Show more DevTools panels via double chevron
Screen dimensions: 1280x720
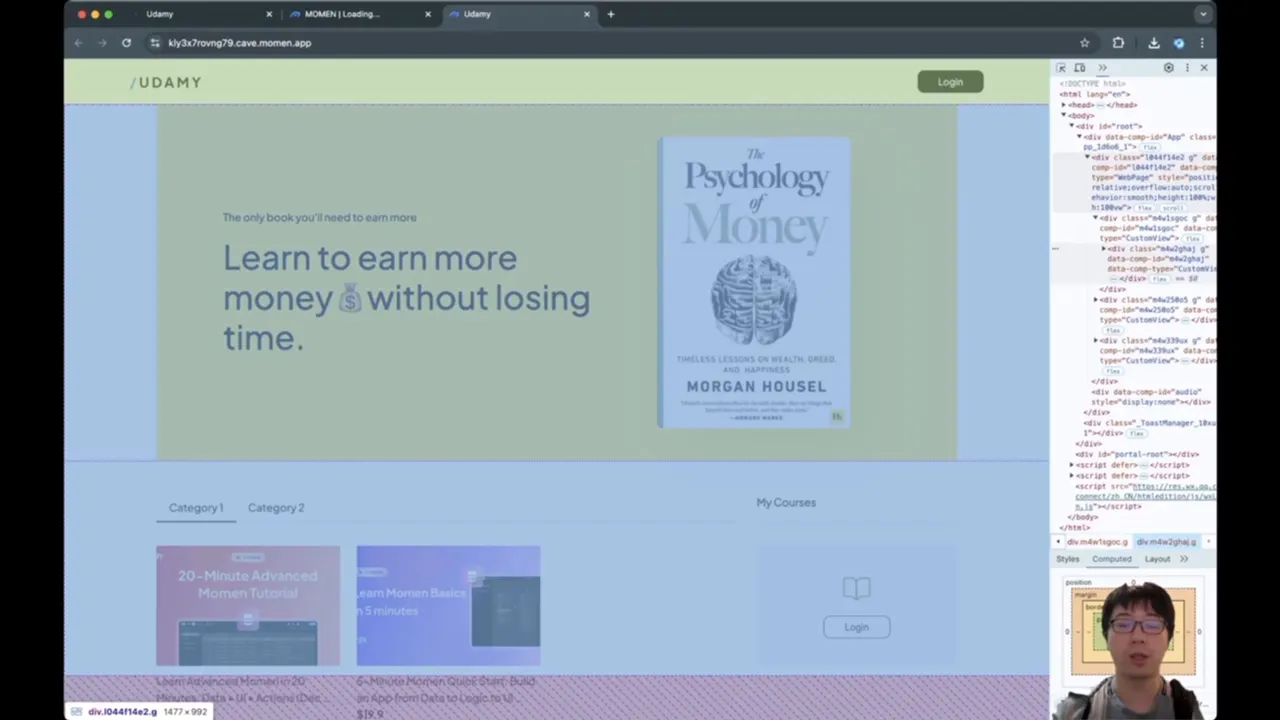1102,68
